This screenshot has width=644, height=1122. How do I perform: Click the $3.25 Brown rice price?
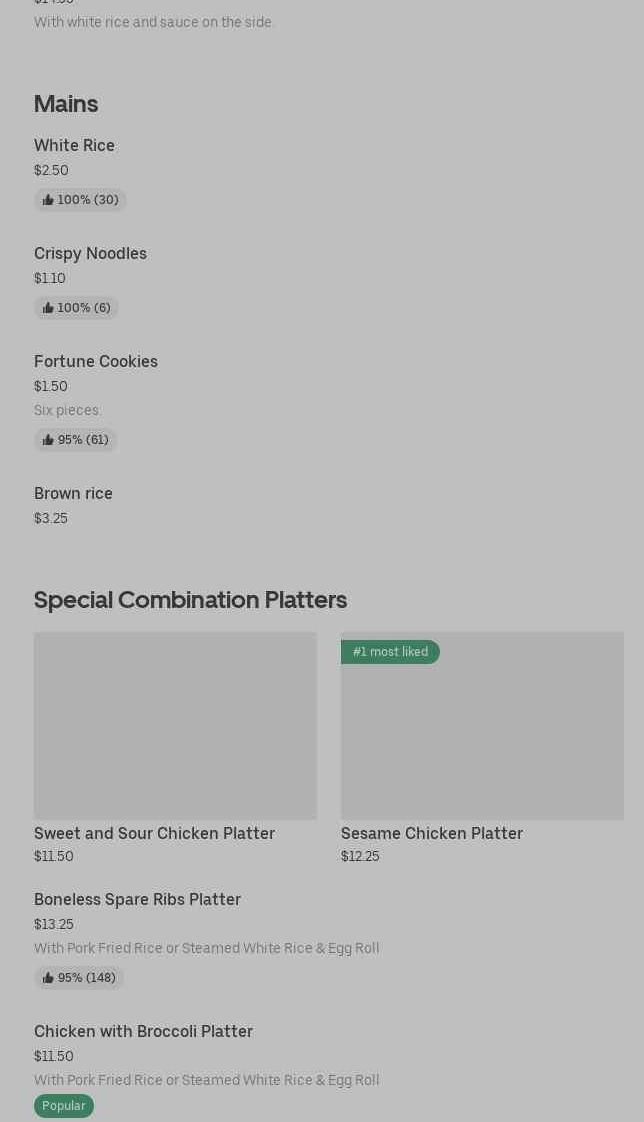tap(51, 519)
